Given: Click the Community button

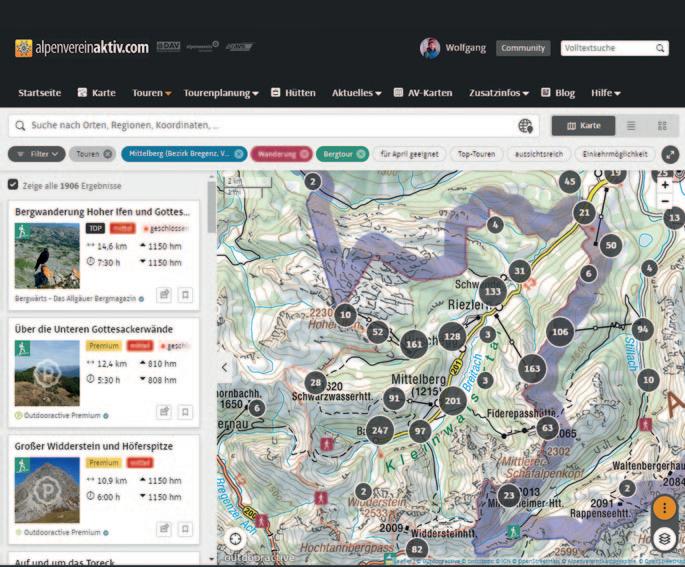Looking at the screenshot, I should (x=523, y=48).
